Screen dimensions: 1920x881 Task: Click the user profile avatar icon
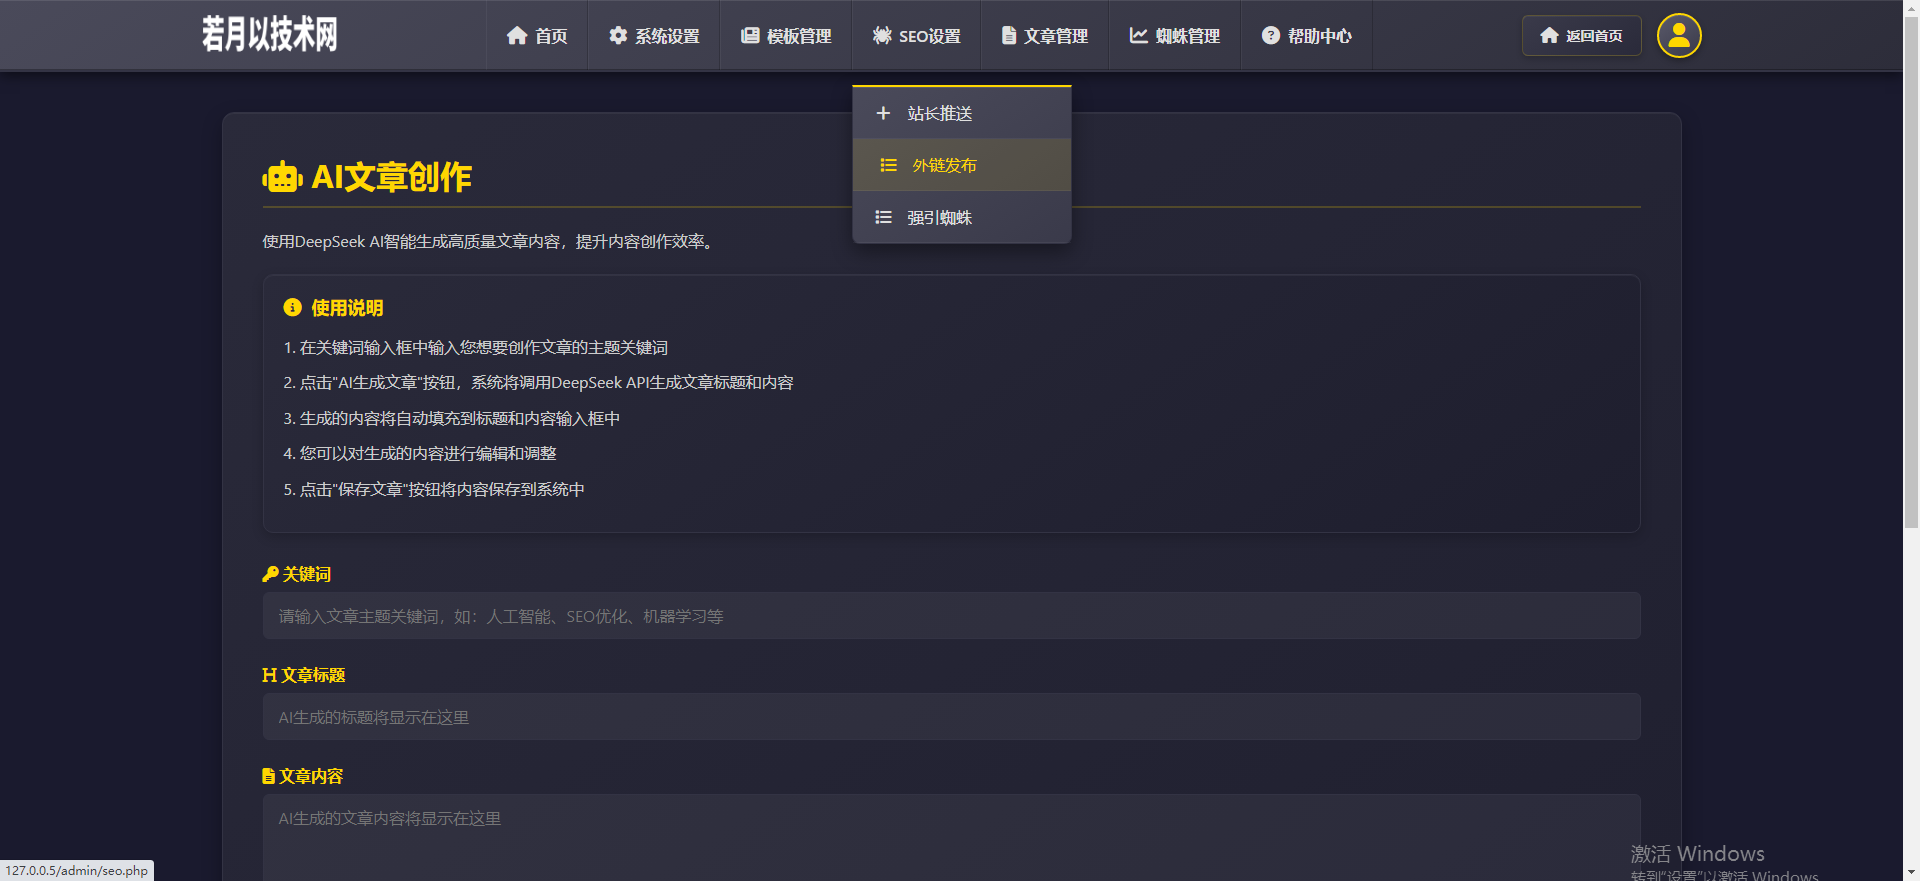click(x=1679, y=36)
